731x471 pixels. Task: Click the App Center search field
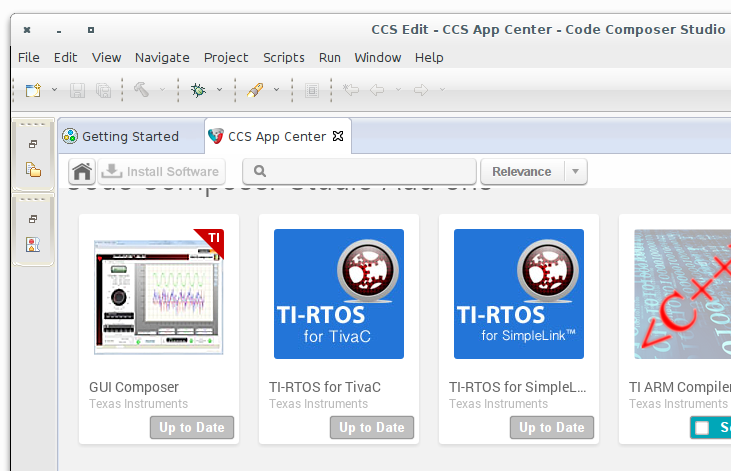(359, 172)
